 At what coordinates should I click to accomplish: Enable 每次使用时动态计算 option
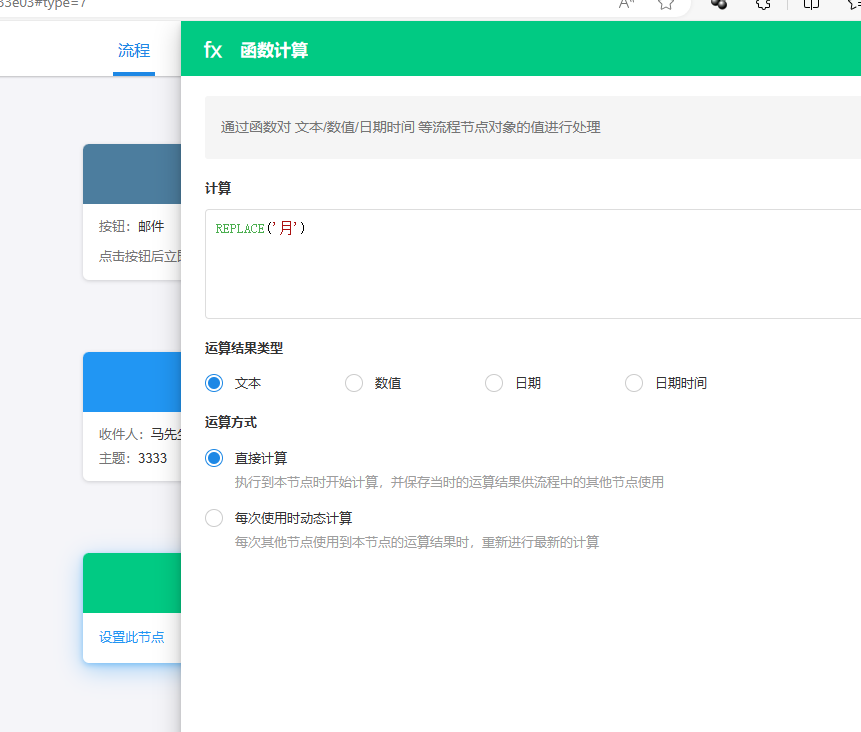(214, 518)
